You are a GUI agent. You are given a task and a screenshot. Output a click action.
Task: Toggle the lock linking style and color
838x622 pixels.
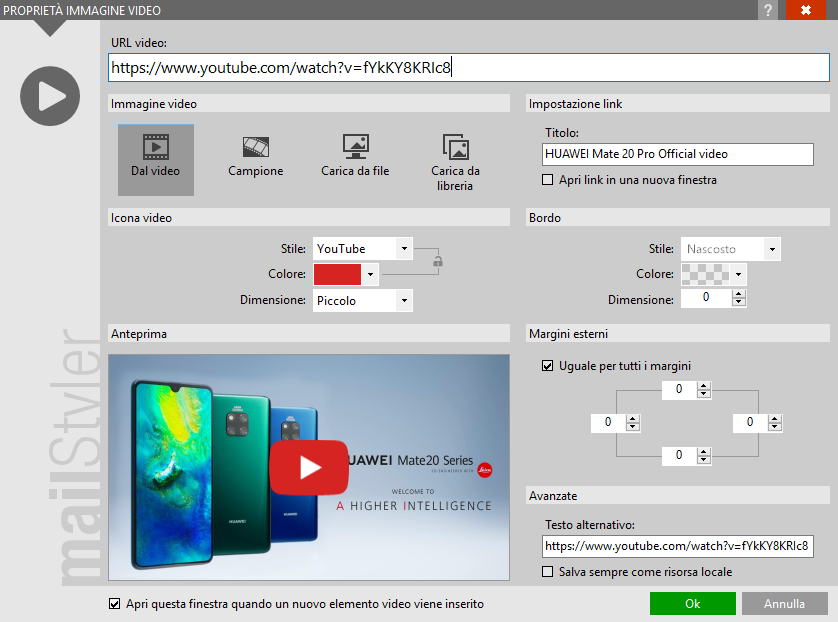pos(438,261)
